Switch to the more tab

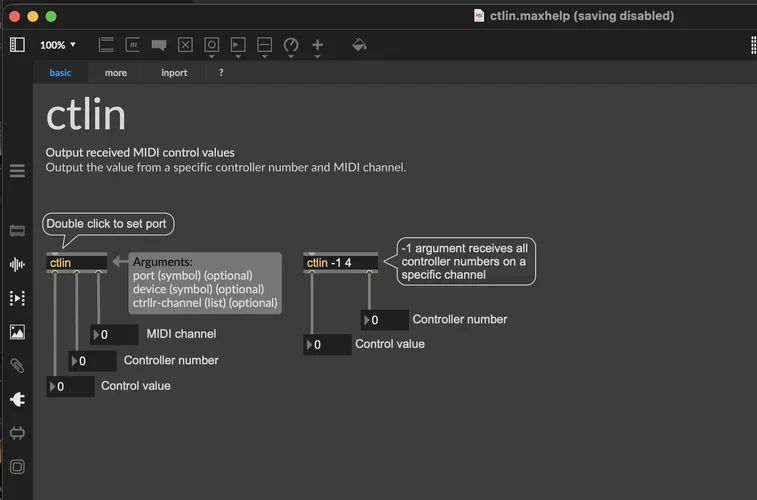click(x=116, y=72)
